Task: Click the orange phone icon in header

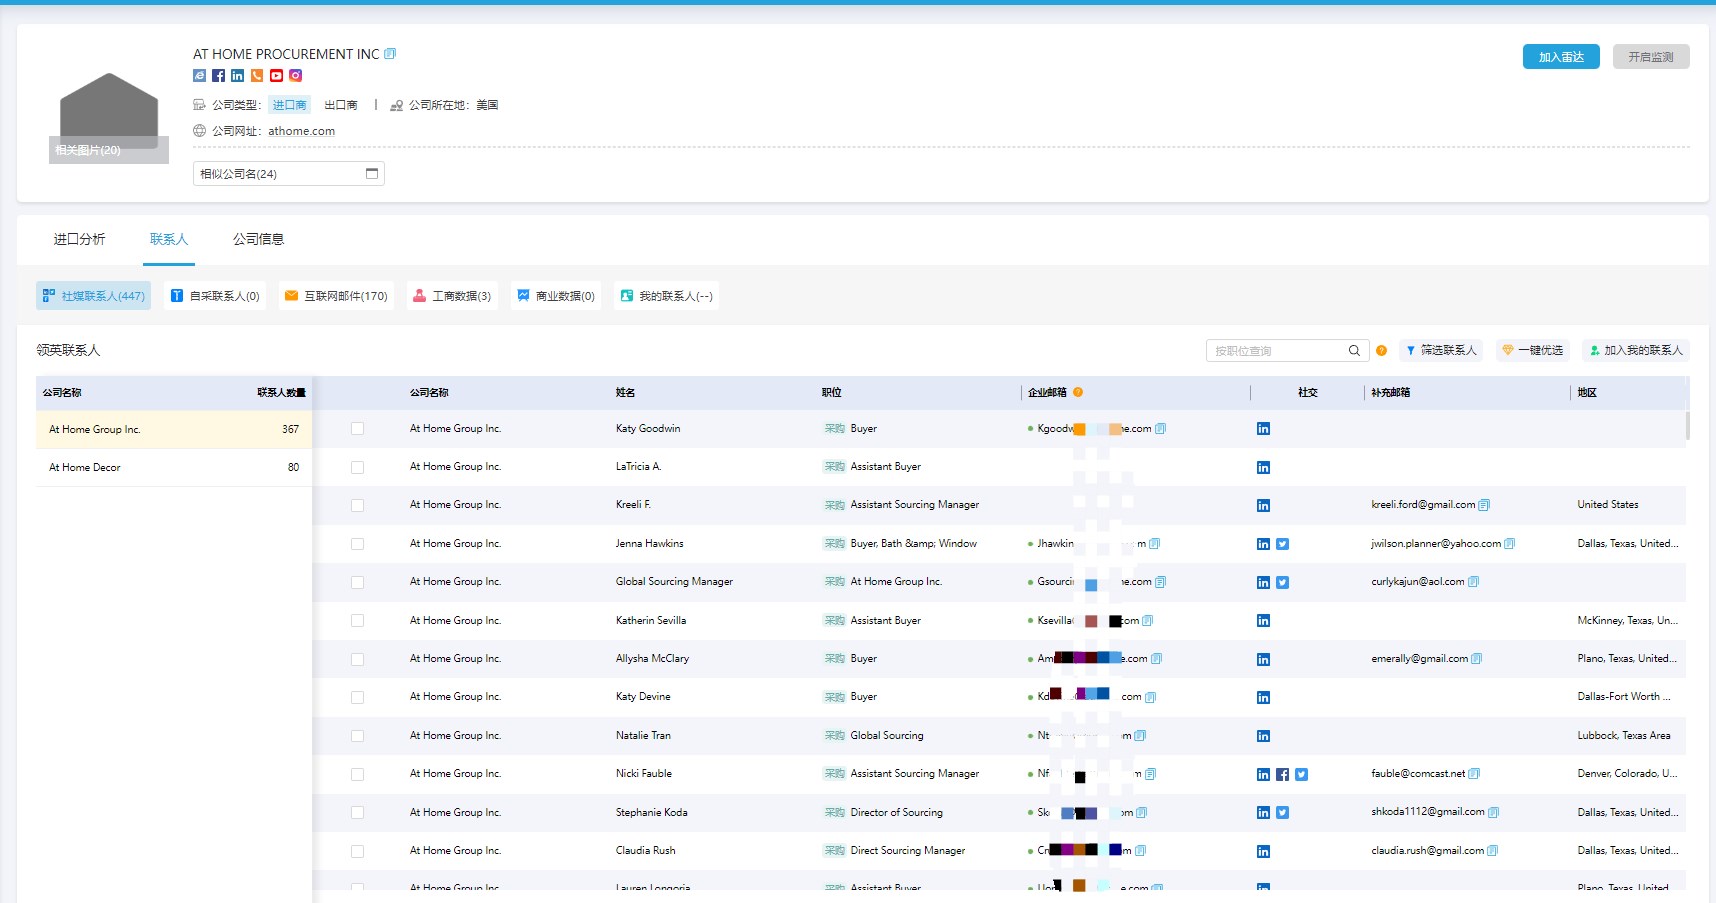Action: click(x=257, y=76)
